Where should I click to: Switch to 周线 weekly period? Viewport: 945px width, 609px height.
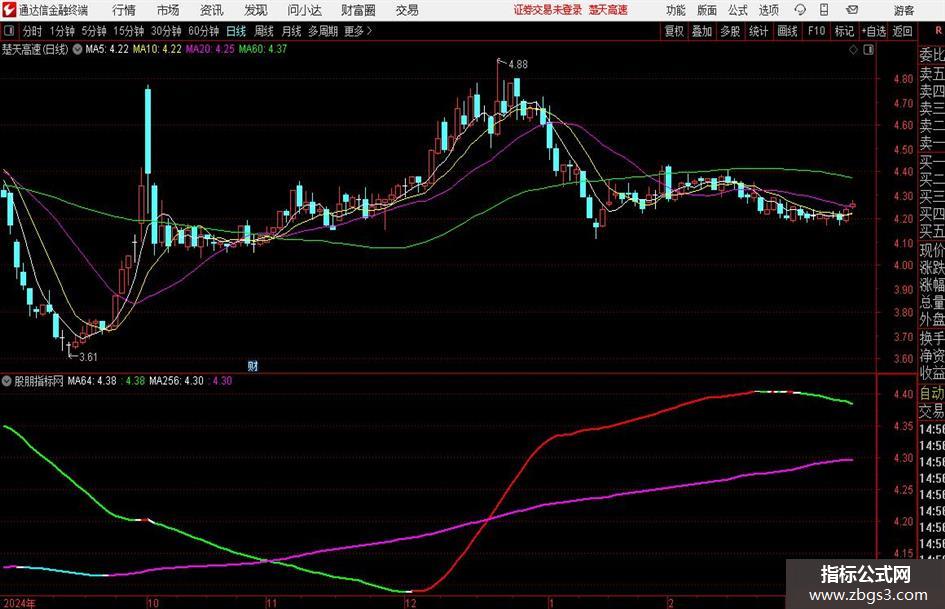(263, 31)
